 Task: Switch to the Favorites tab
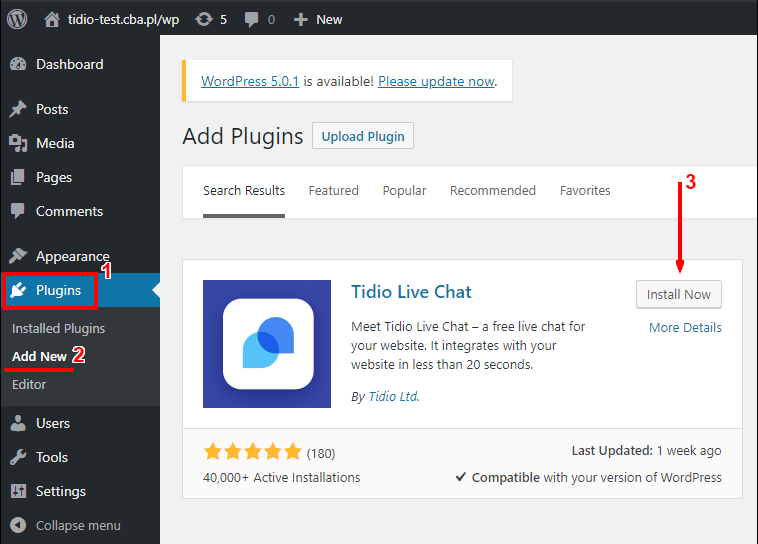(585, 191)
